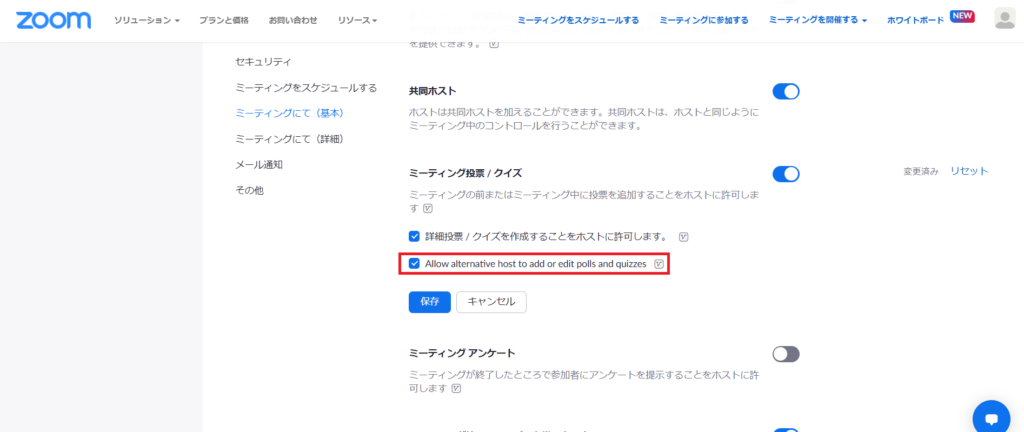
Task: Click the 保存 button
Action: coord(429,302)
